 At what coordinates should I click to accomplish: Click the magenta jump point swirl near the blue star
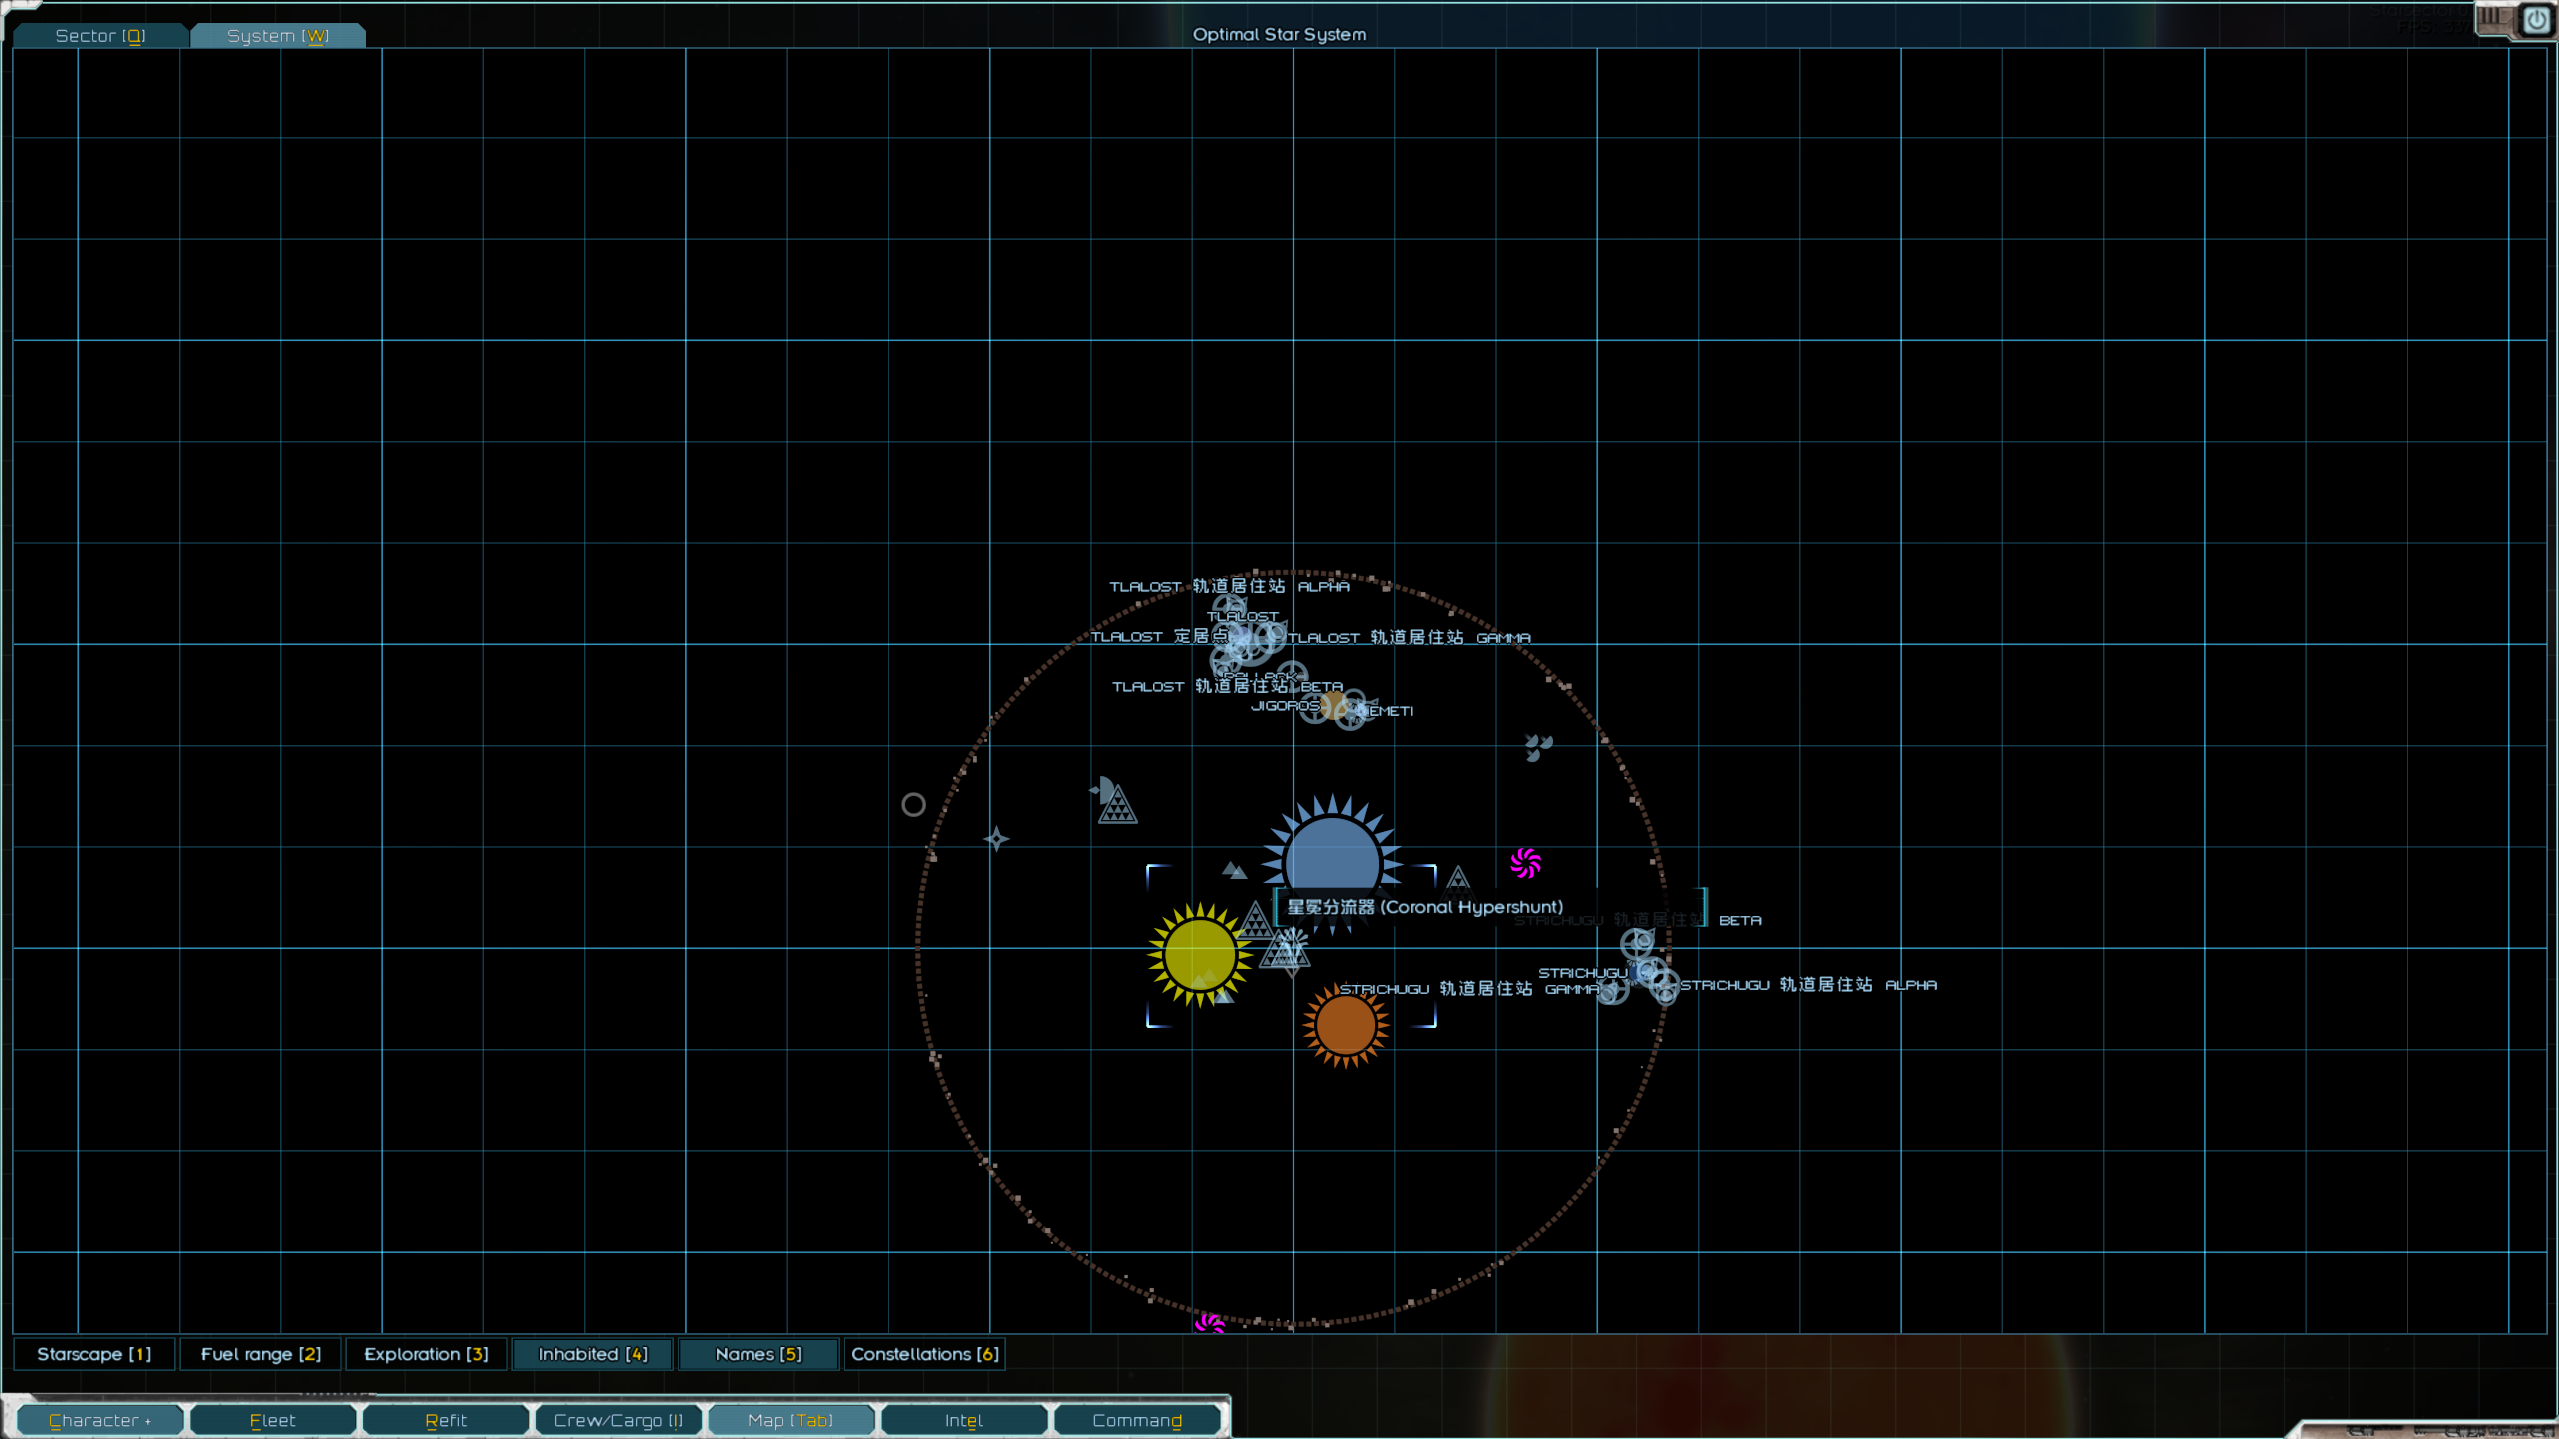pyautogui.click(x=1525, y=862)
